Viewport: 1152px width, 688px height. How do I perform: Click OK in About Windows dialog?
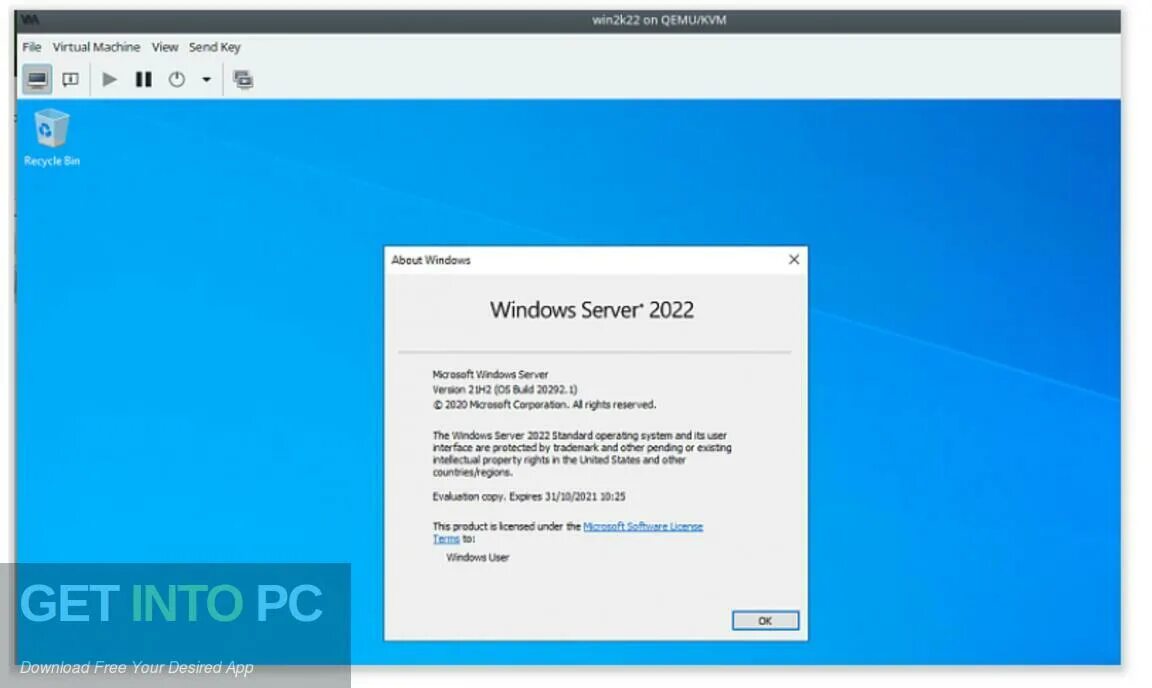[765, 621]
